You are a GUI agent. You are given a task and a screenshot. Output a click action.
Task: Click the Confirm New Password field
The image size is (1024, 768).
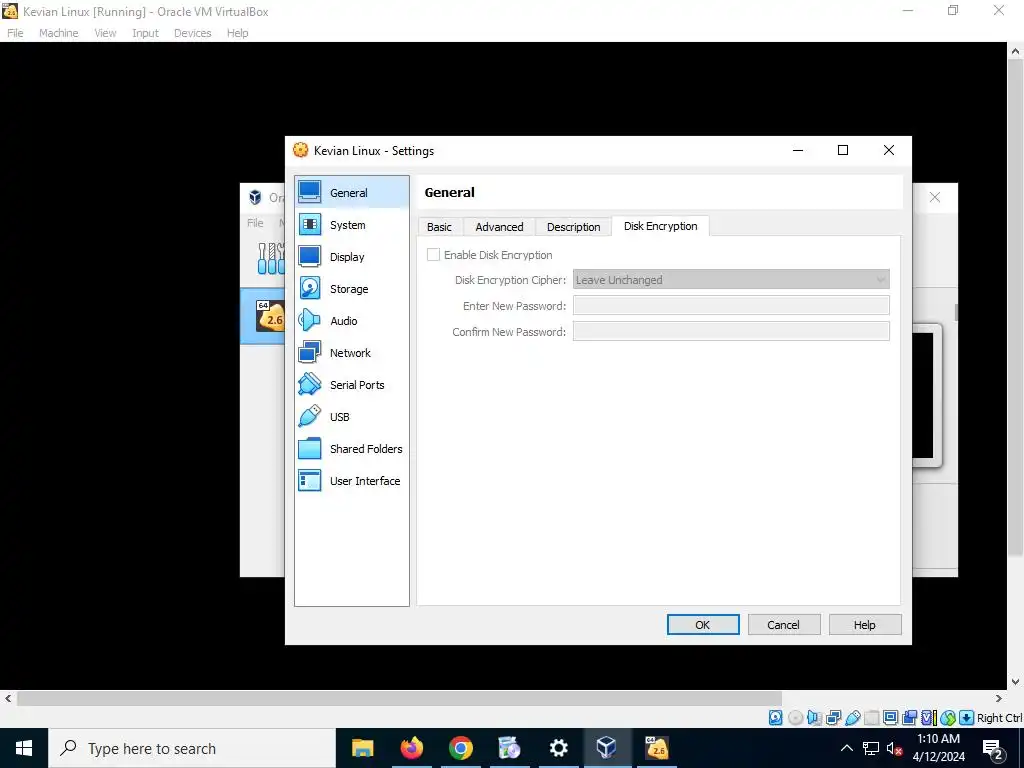pos(731,331)
